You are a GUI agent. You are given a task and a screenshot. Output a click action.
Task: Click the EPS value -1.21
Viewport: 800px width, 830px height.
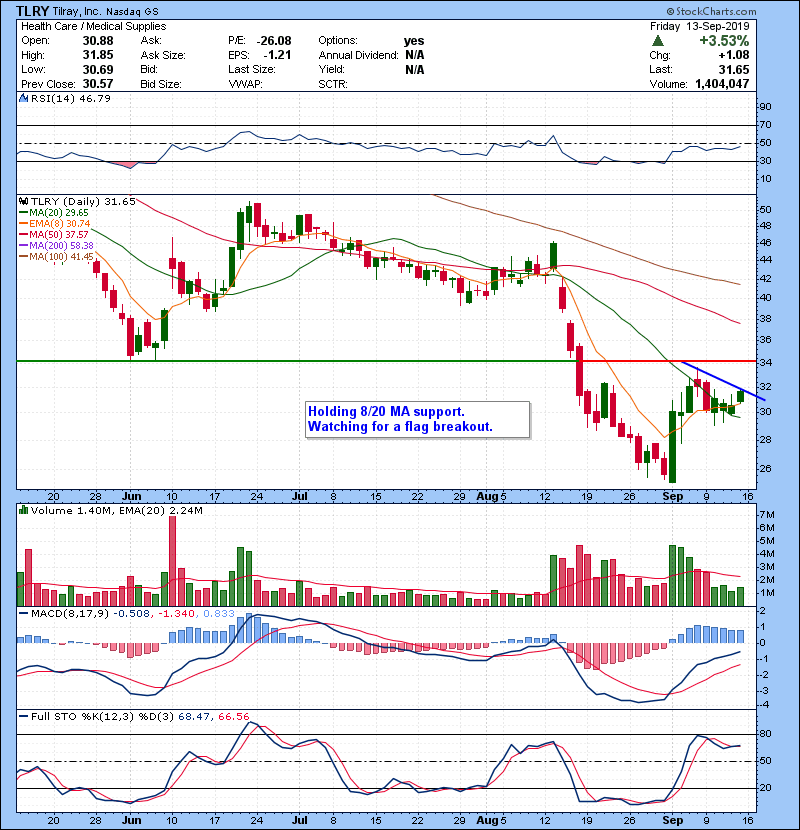277,55
